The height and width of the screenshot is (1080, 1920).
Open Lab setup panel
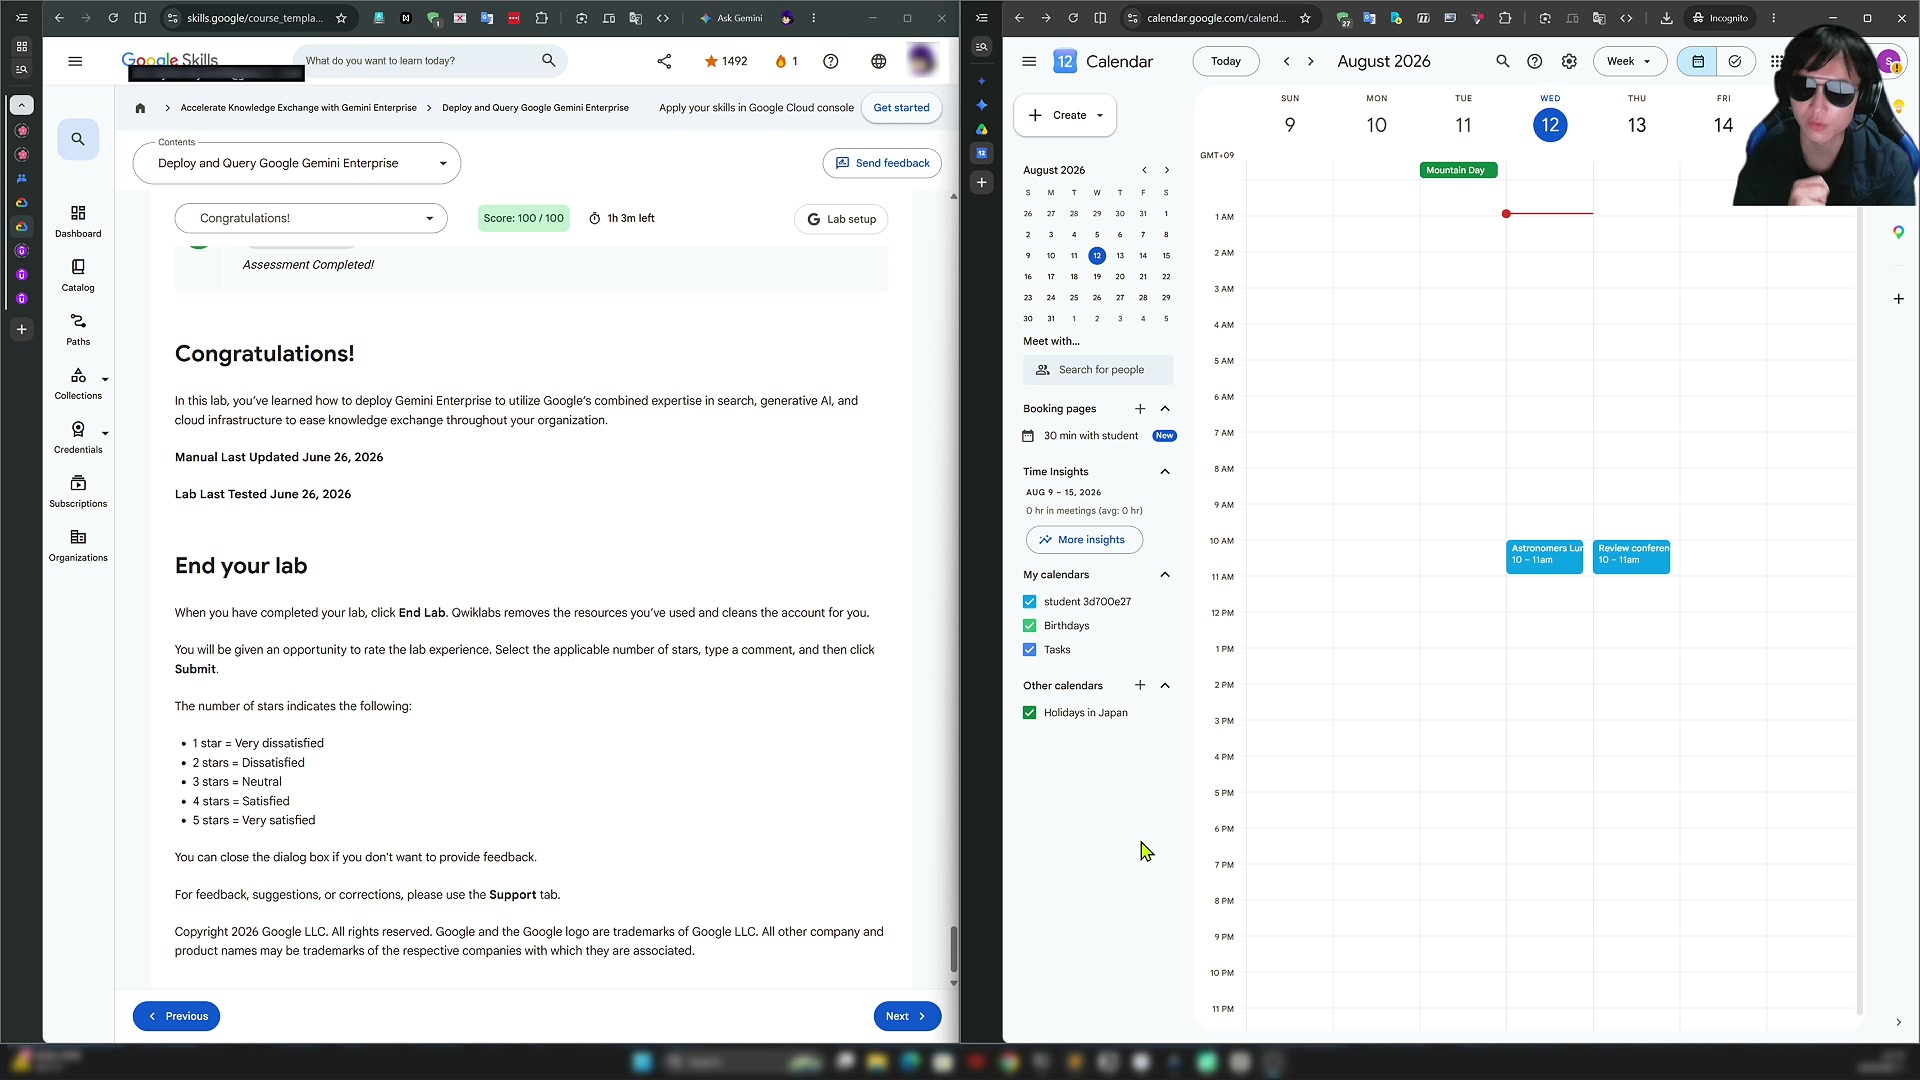click(841, 219)
